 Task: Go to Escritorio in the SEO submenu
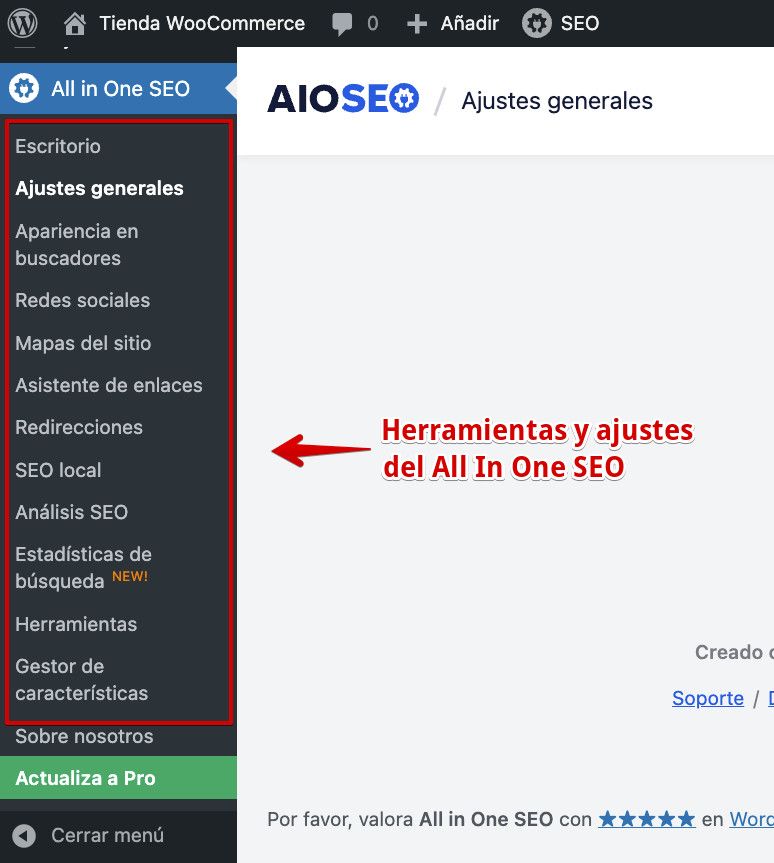(x=58, y=146)
